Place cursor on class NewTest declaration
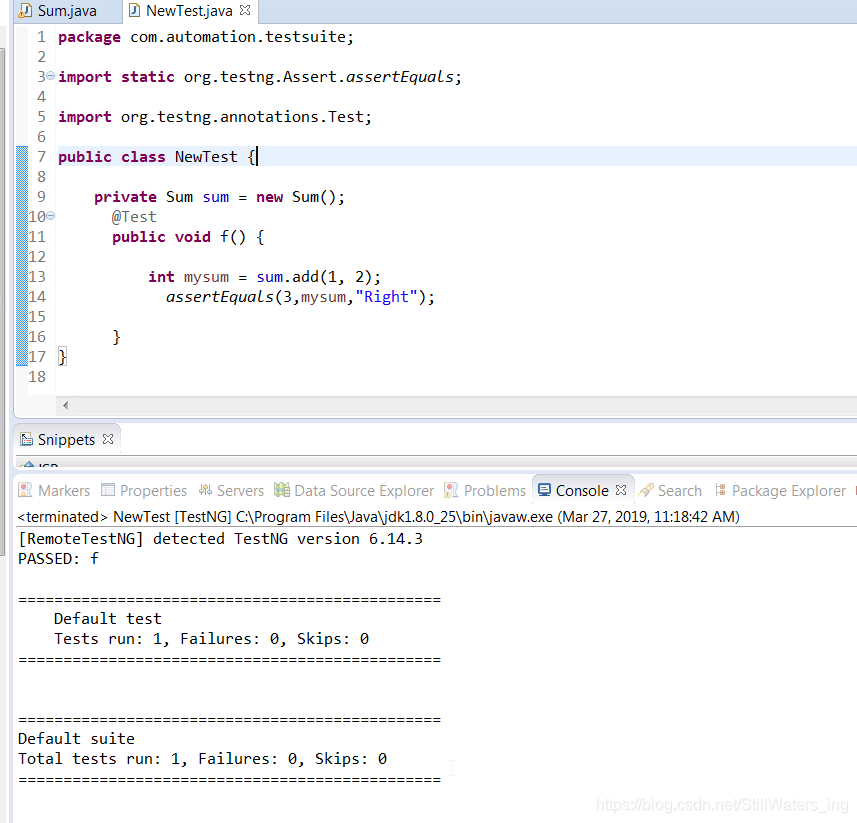This screenshot has width=857, height=823. point(157,157)
